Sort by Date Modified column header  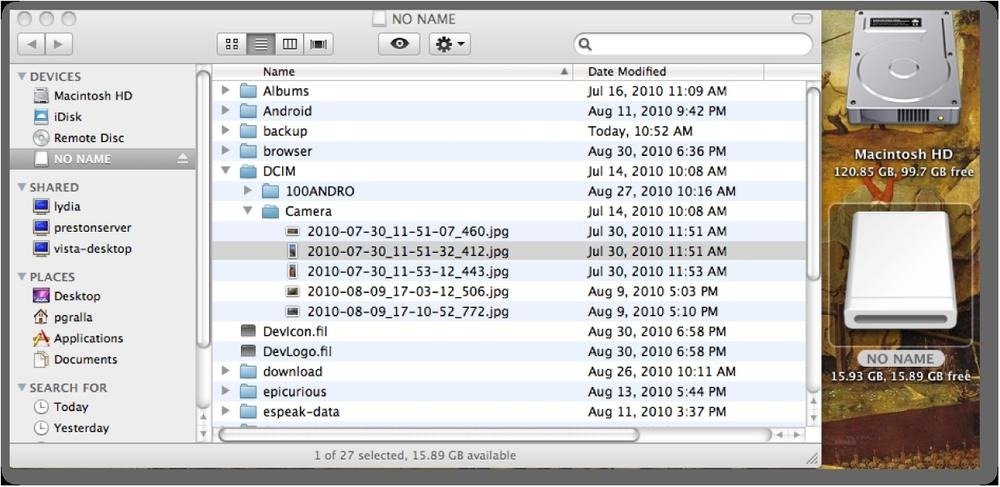(x=668, y=71)
